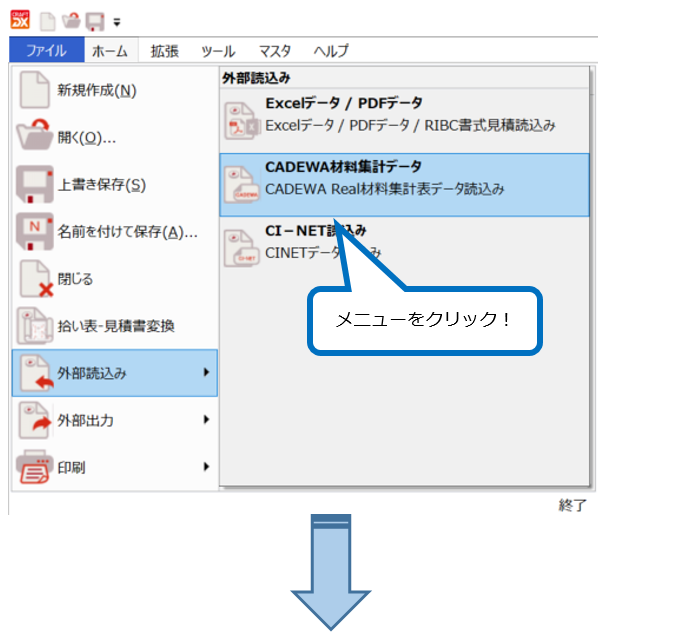This screenshot has height=642, width=694.
Task: Click the 新規作成 page icon
Action: 35,91
